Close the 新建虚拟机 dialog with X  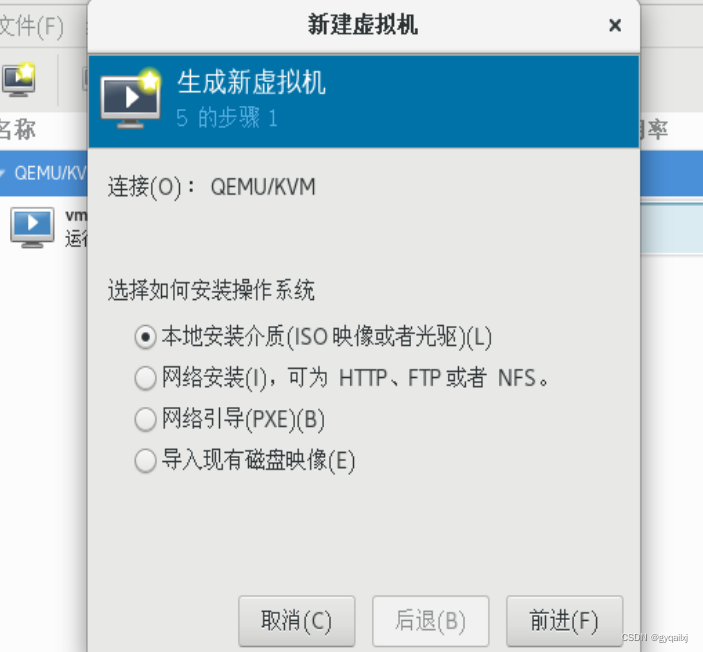click(x=615, y=25)
